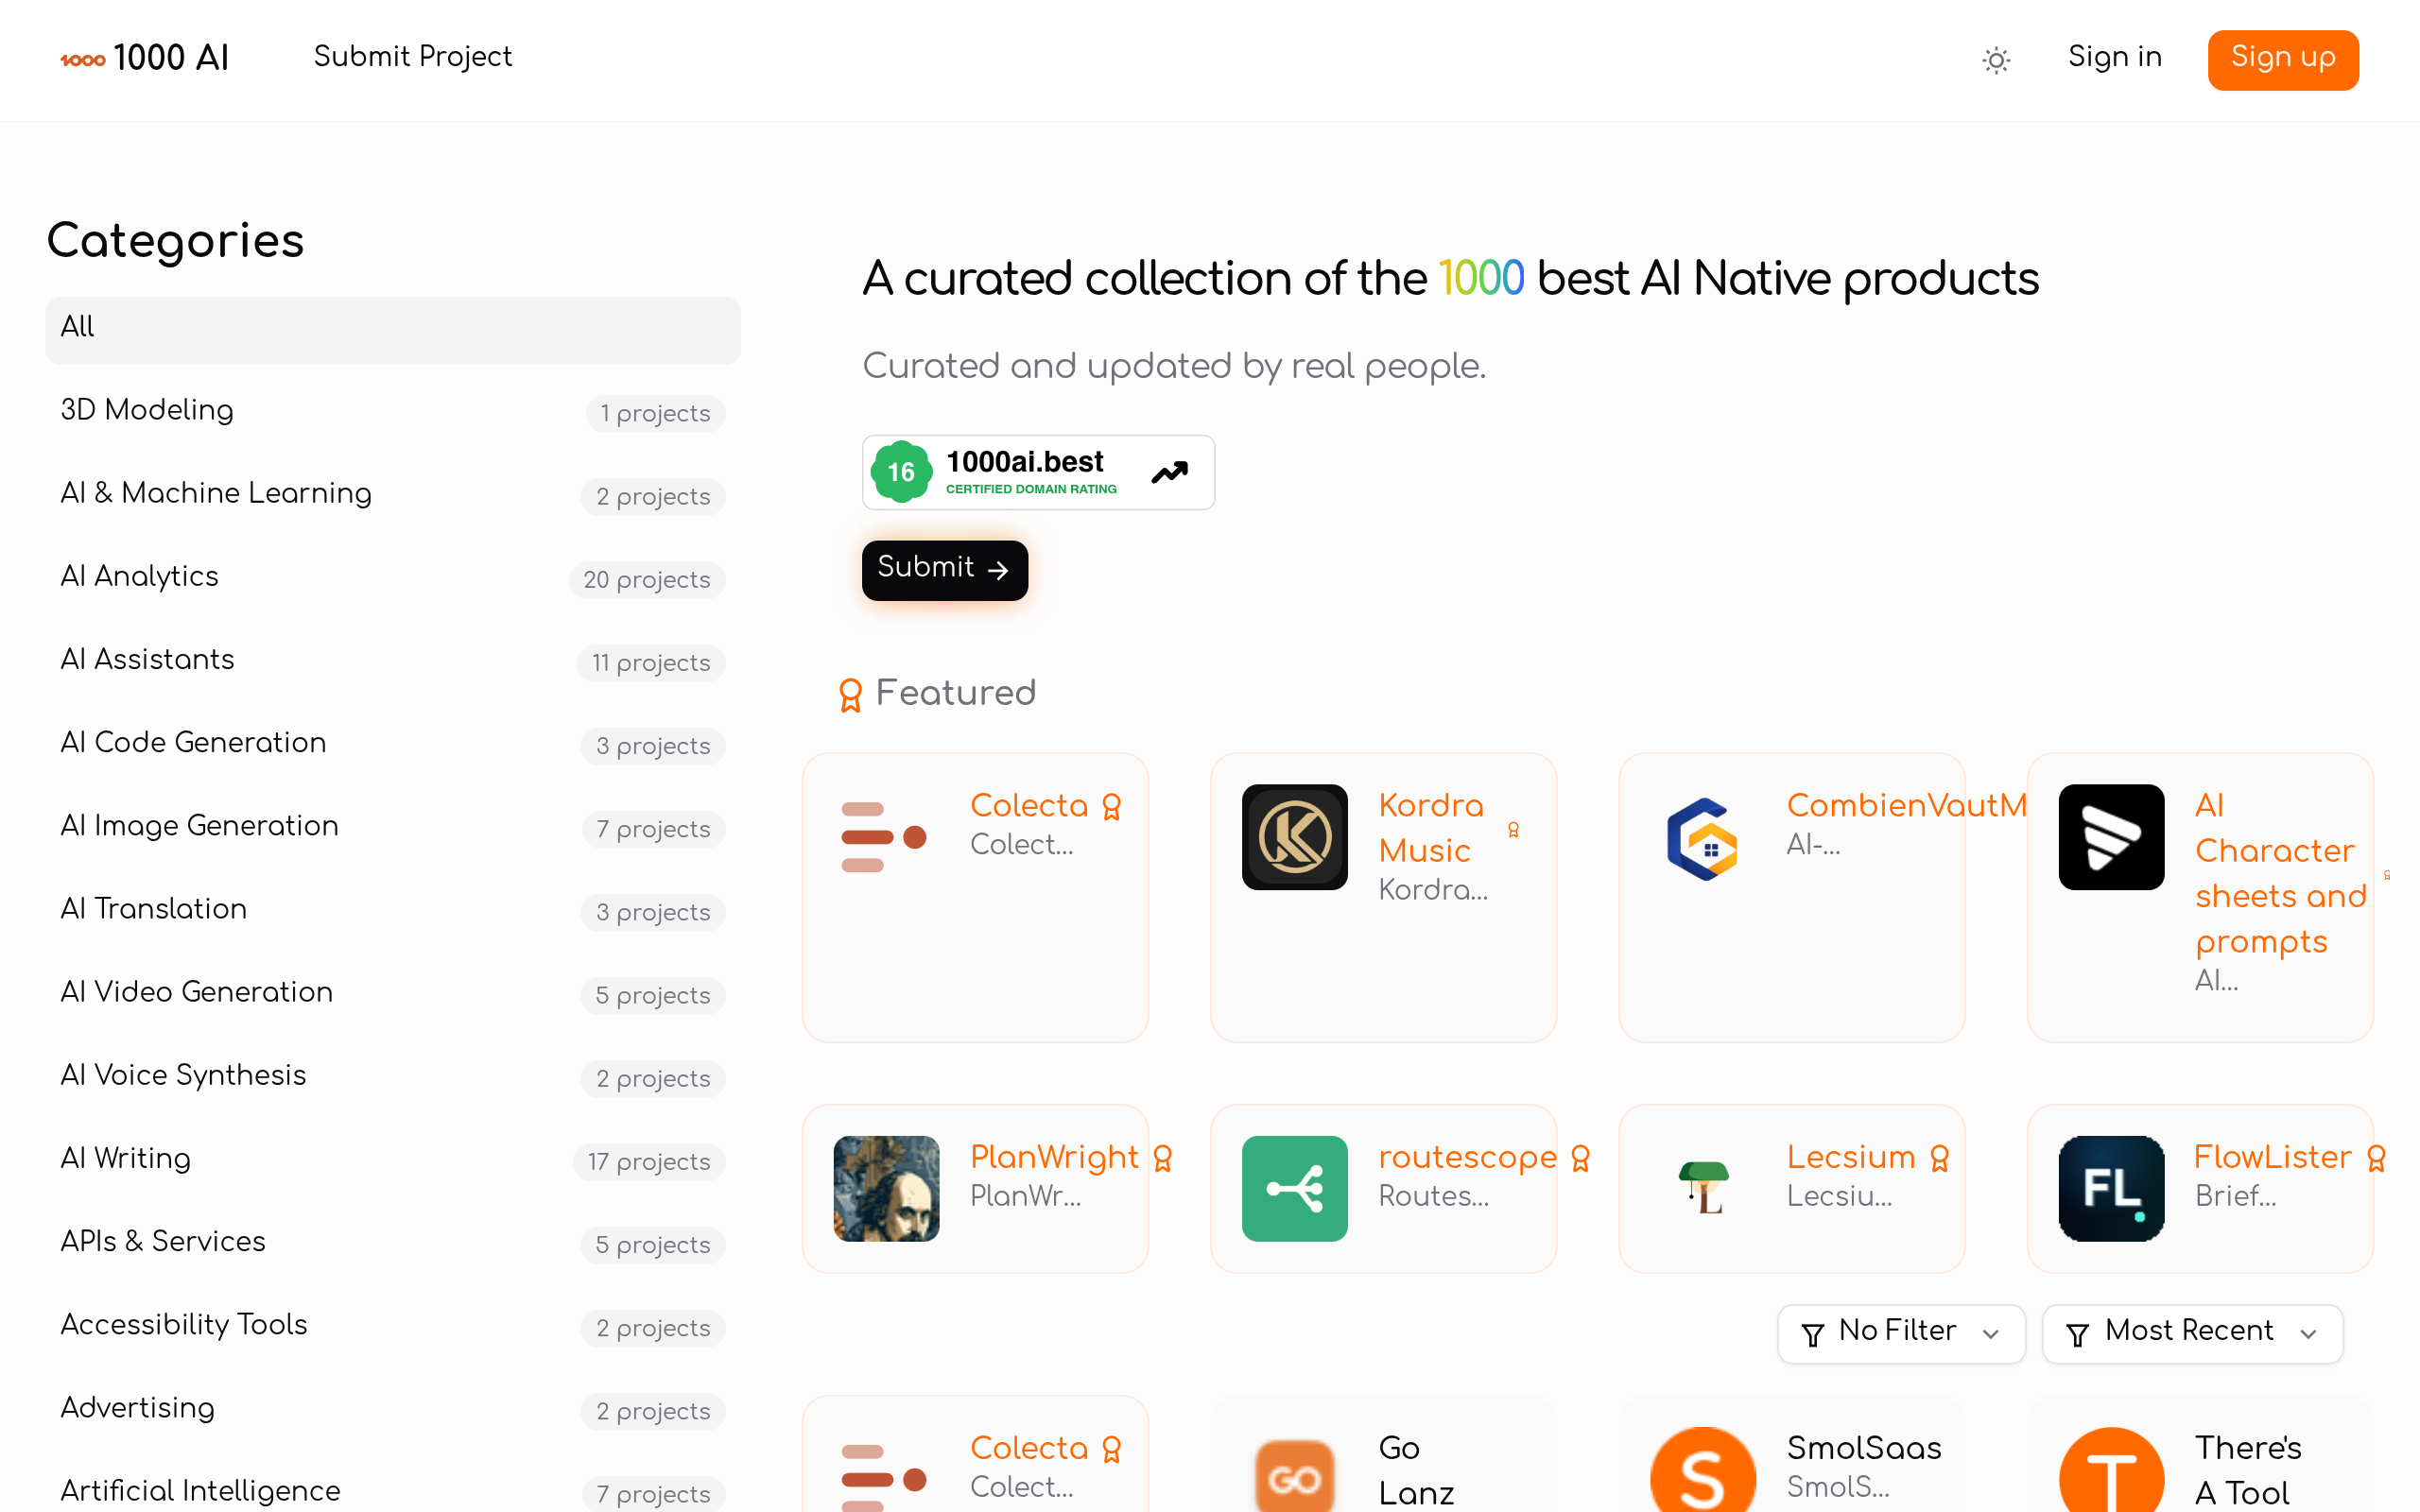The image size is (2420, 1512).
Task: Click the Sign up button
Action: [2283, 59]
